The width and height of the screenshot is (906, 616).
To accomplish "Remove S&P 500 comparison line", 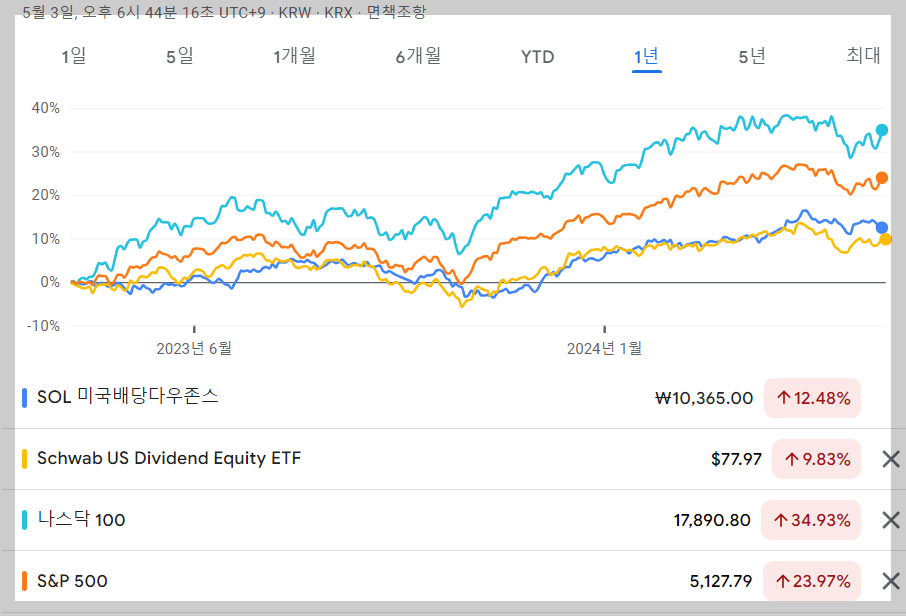I will (889, 581).
